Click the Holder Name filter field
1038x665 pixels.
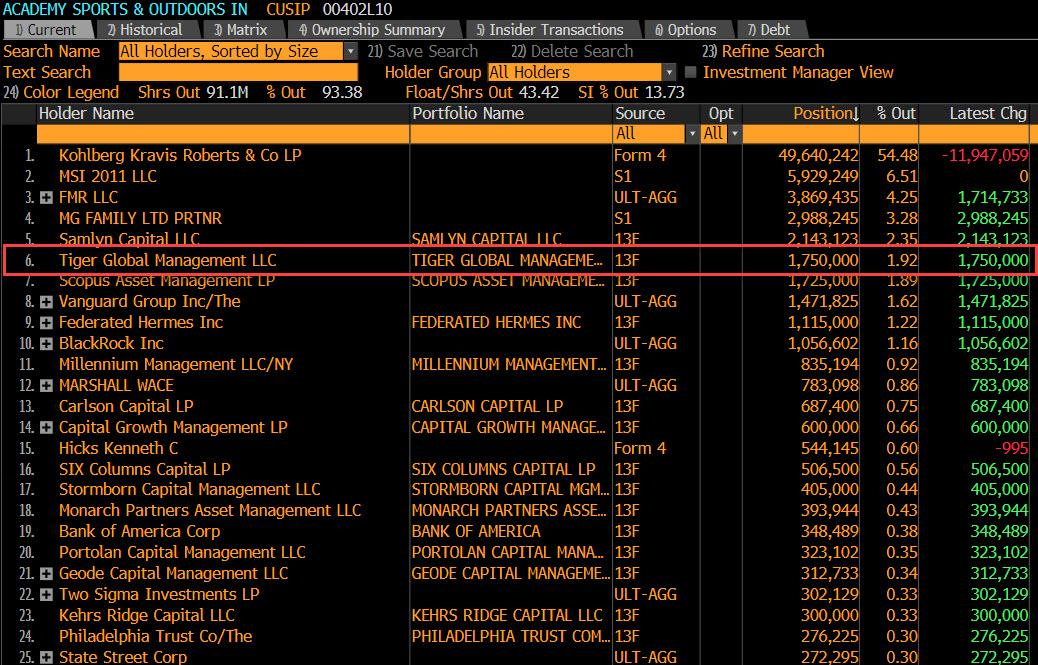point(222,134)
